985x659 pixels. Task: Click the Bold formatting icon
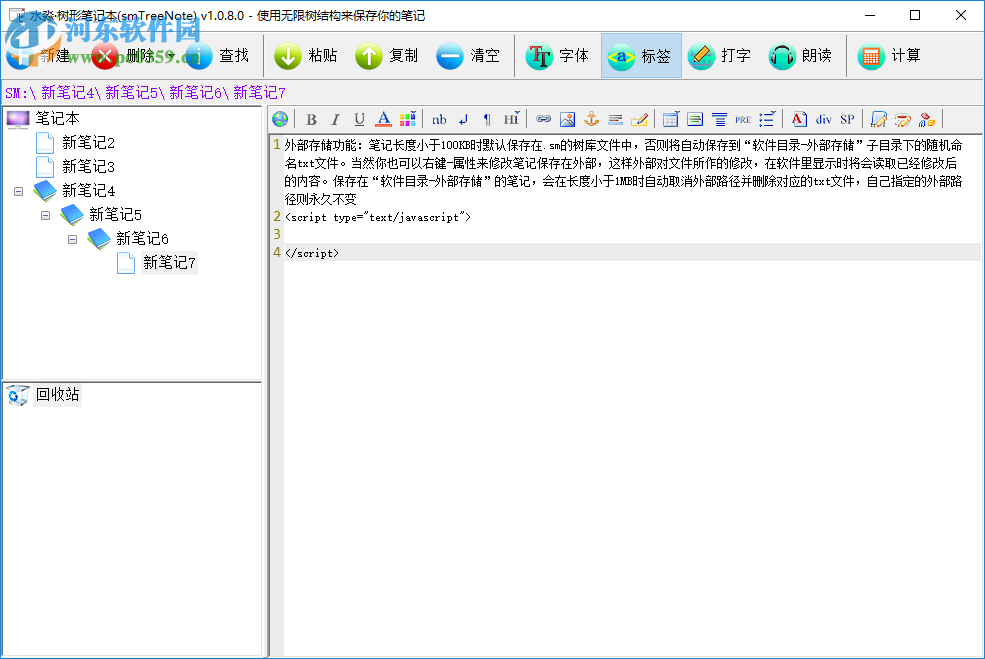[x=311, y=119]
